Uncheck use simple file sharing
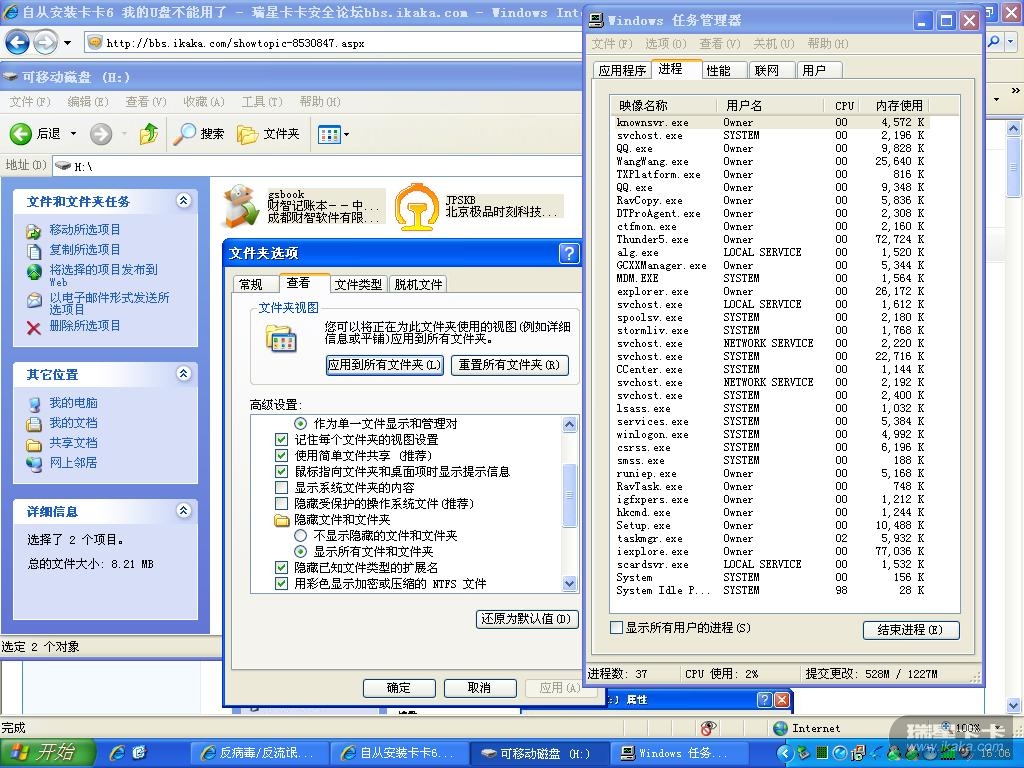Screen dimensions: 1024x768 click(281, 455)
